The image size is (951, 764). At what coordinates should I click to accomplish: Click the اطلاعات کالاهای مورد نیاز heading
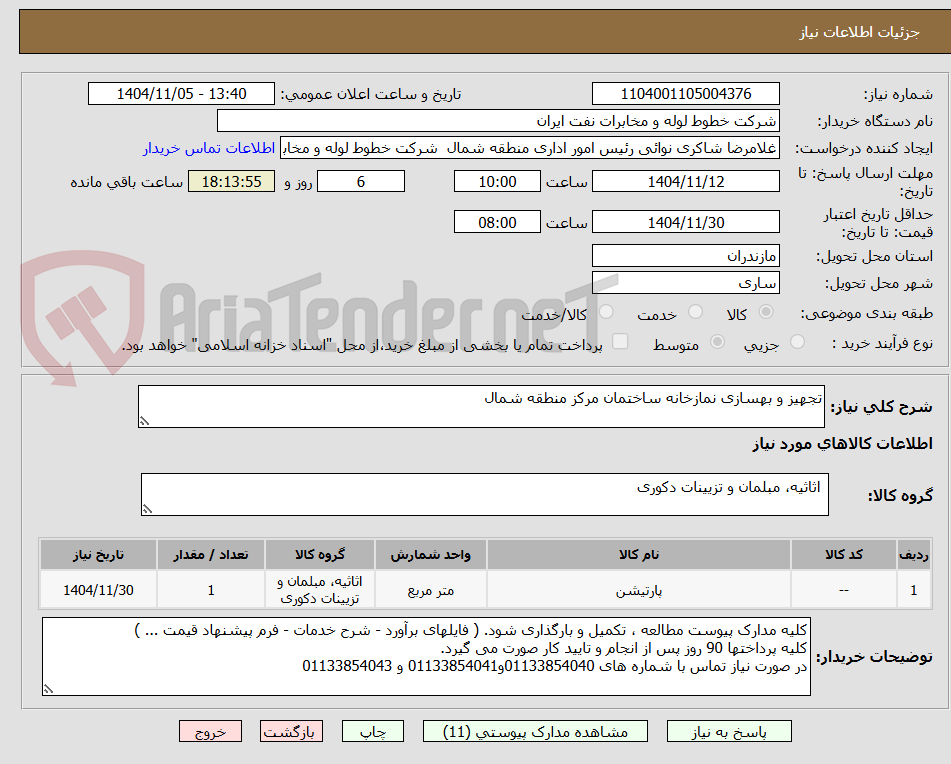click(x=842, y=444)
